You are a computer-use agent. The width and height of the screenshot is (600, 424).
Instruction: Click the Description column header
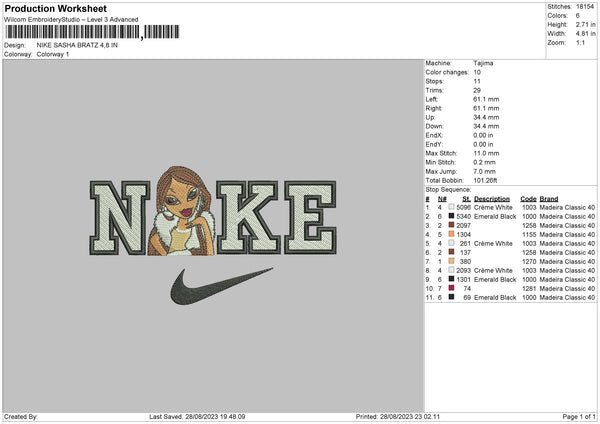point(492,199)
